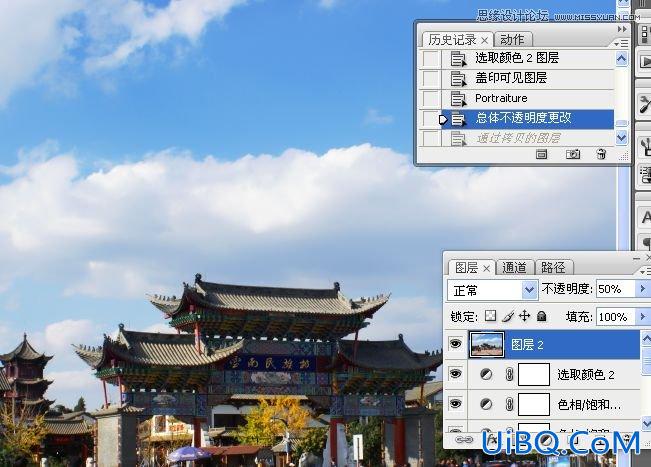
Task: Switch to the 动作 tab
Action: point(512,40)
